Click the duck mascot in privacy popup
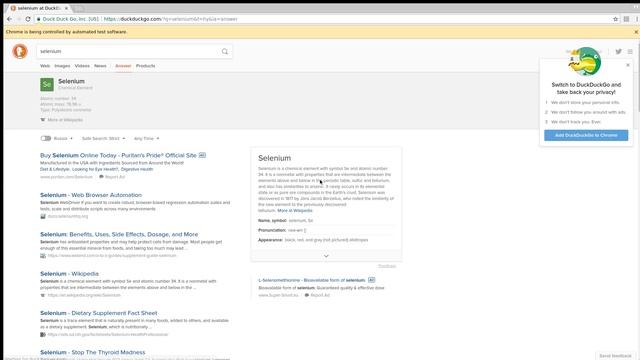640x360 pixels. point(585,61)
